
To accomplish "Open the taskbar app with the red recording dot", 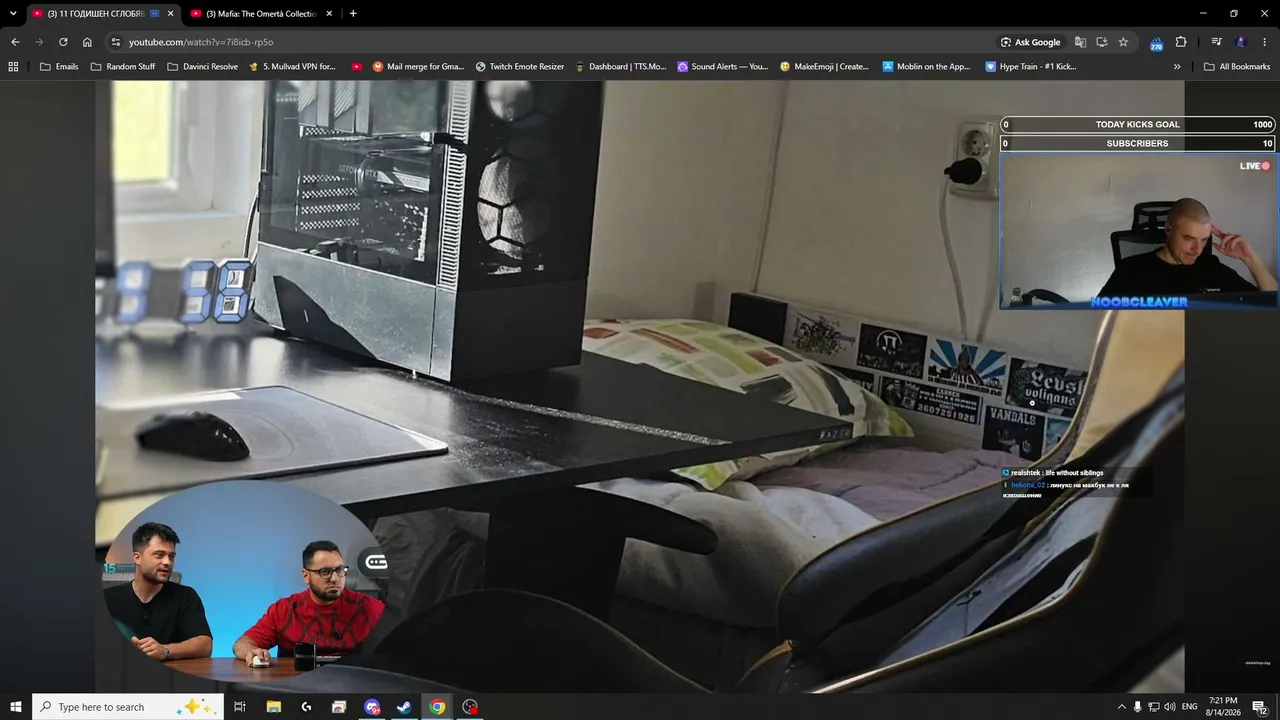I will [x=470, y=707].
